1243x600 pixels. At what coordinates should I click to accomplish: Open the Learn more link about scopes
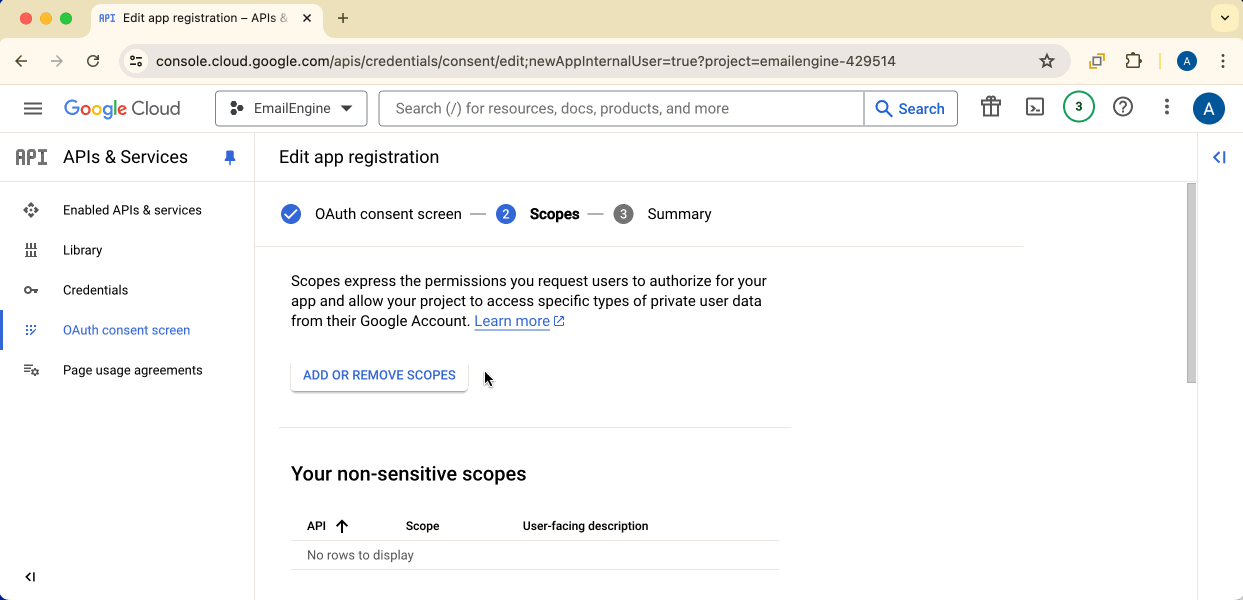pos(512,321)
